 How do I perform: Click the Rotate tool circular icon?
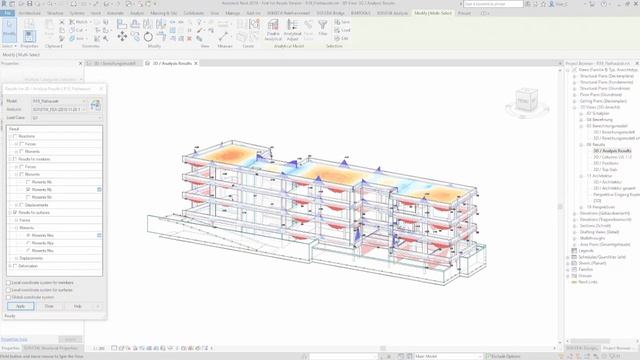(148, 37)
